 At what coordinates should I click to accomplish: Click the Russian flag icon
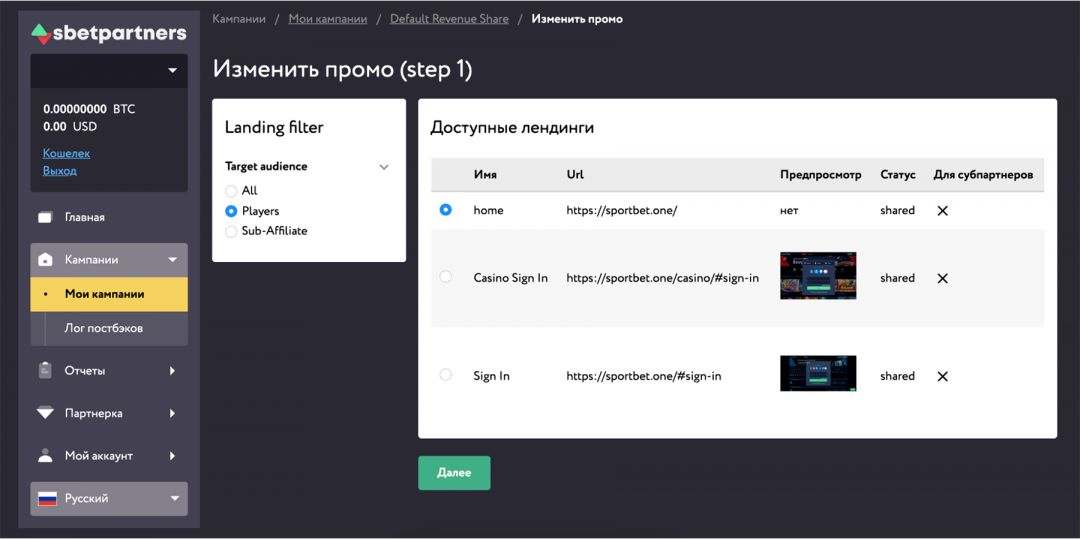[47, 498]
